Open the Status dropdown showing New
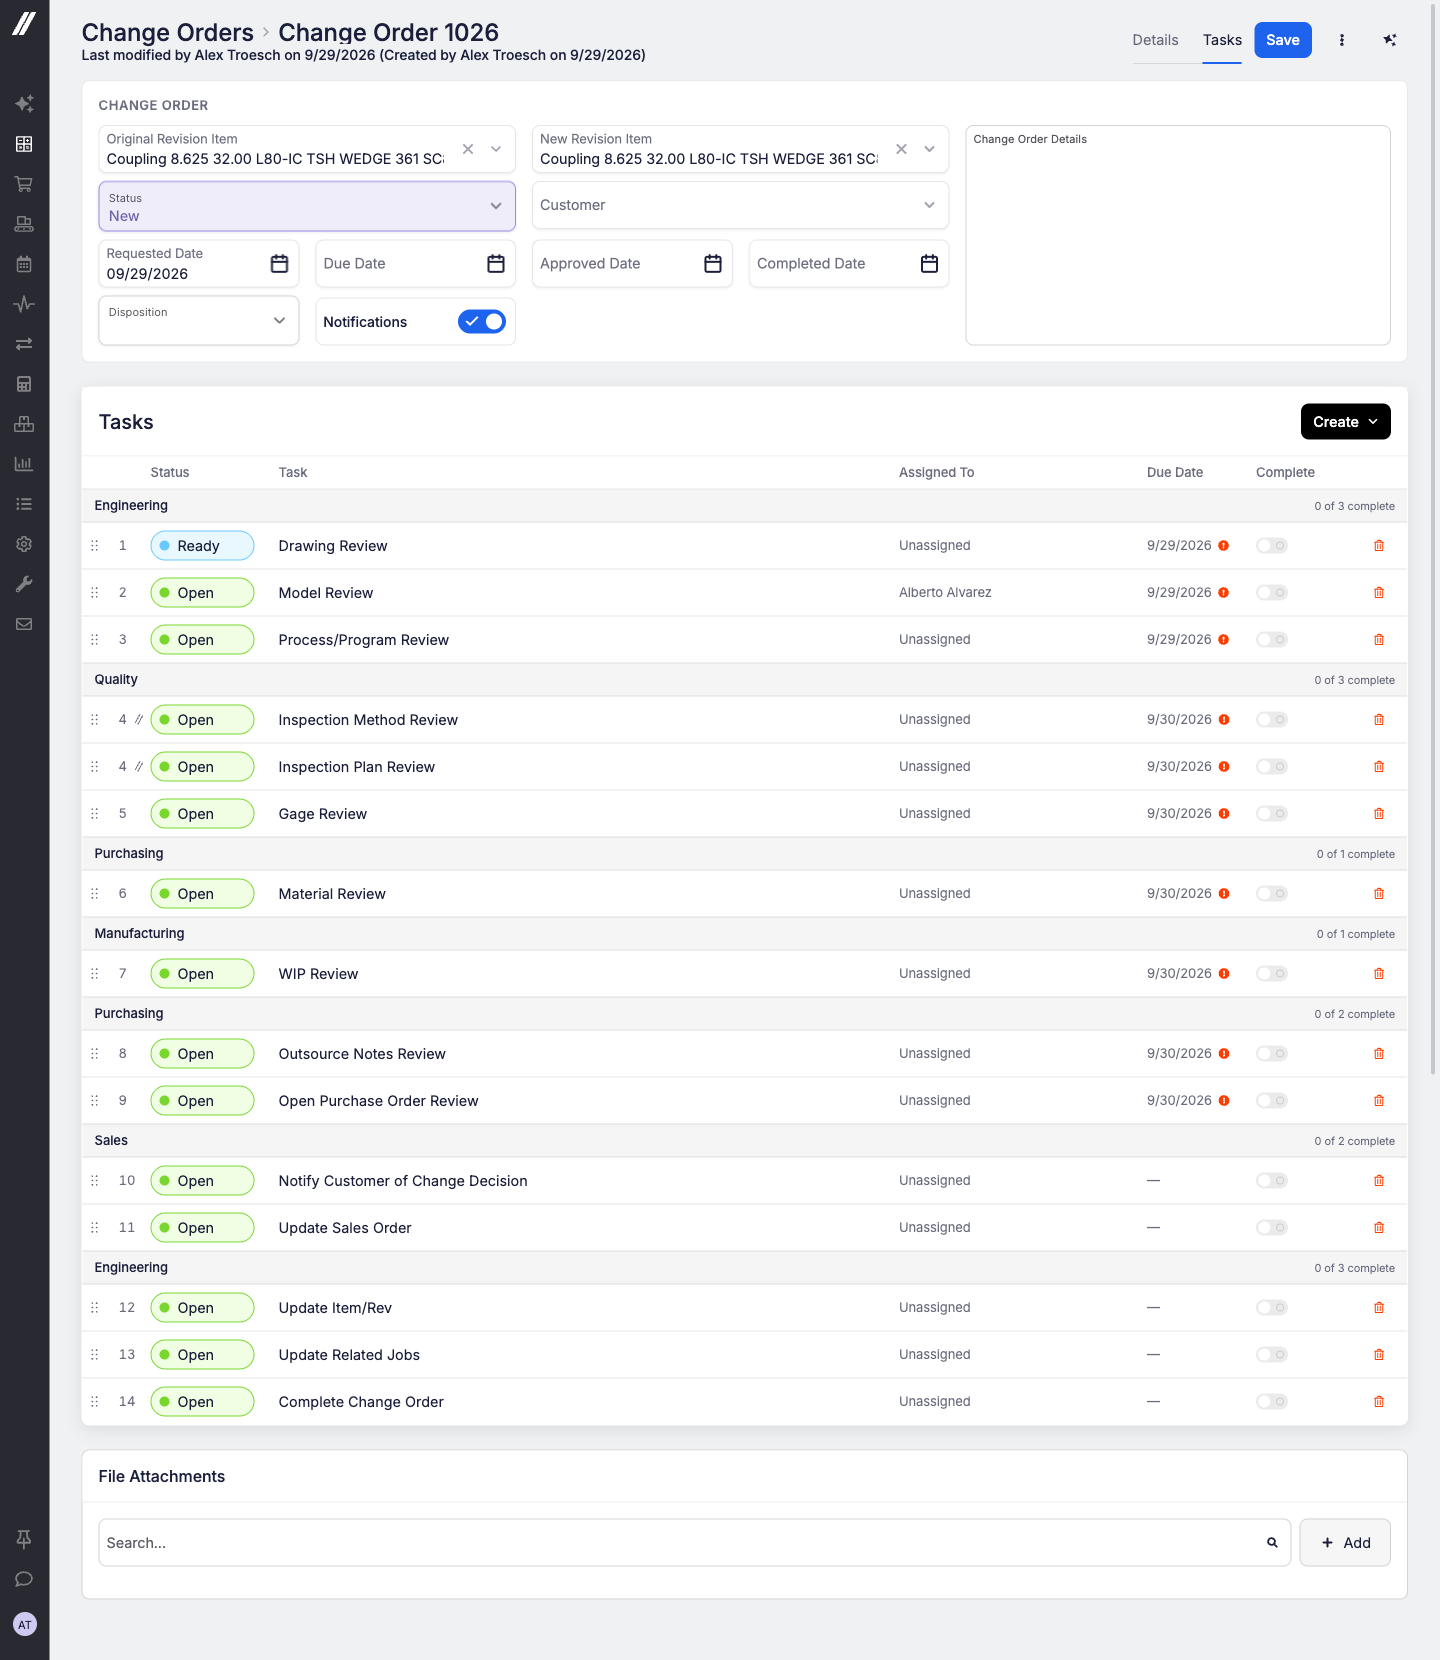1440x1660 pixels. click(x=307, y=206)
